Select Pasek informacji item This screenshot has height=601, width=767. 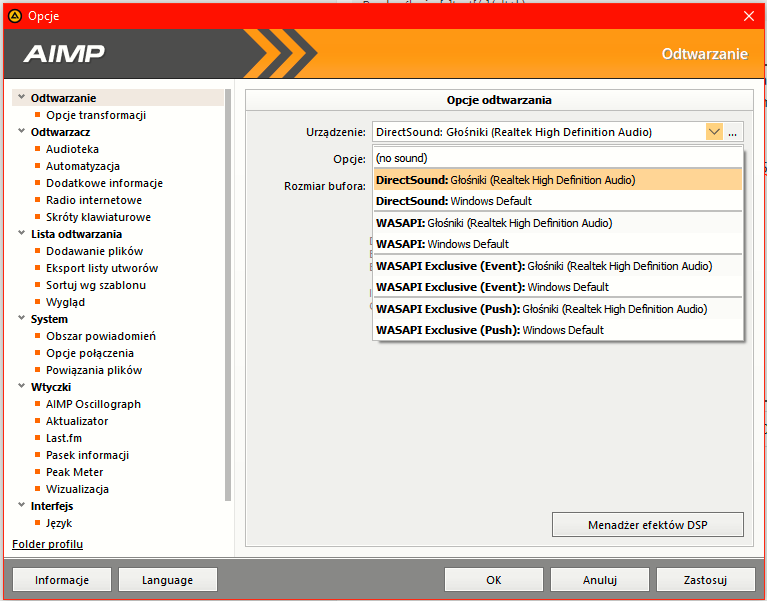pyautogui.click(x=87, y=455)
